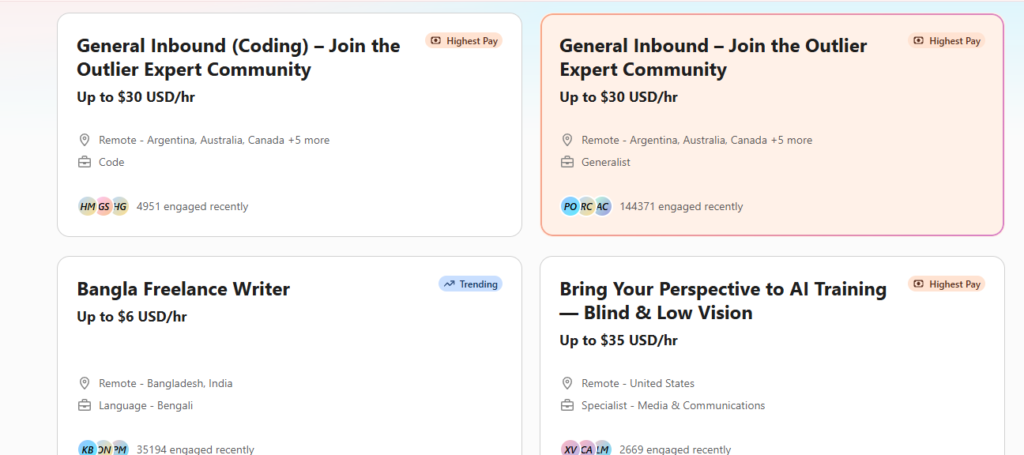
Task: Click the LM avatar on Blind & Low Vision card
Action: coord(603,449)
